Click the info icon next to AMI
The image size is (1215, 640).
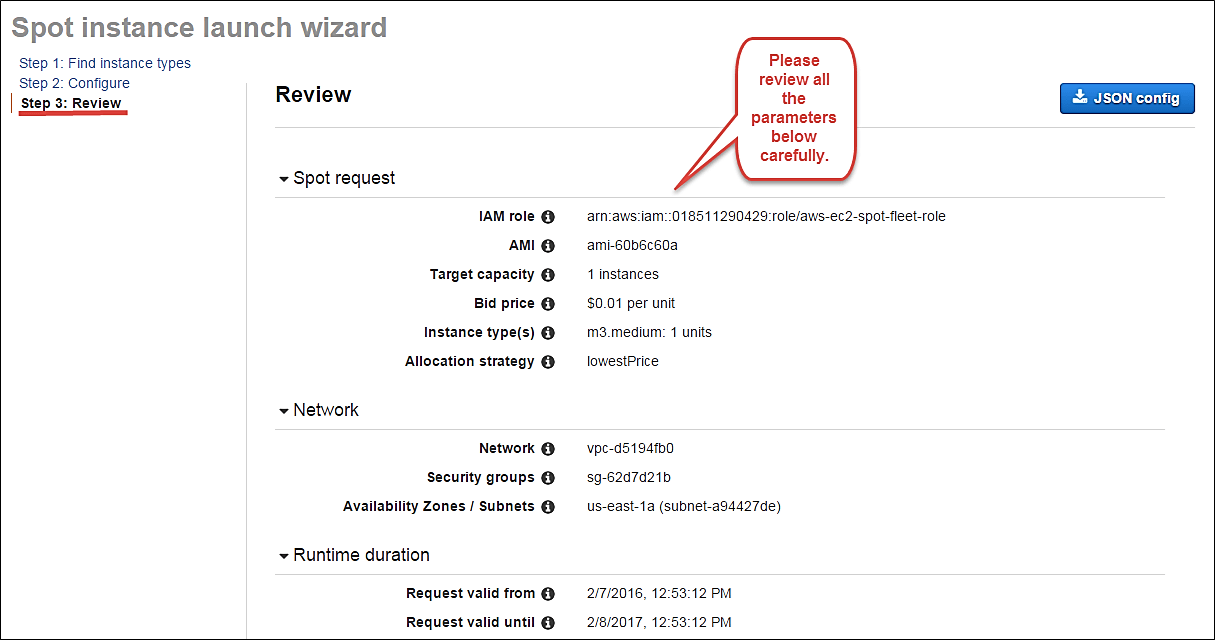pyautogui.click(x=548, y=245)
